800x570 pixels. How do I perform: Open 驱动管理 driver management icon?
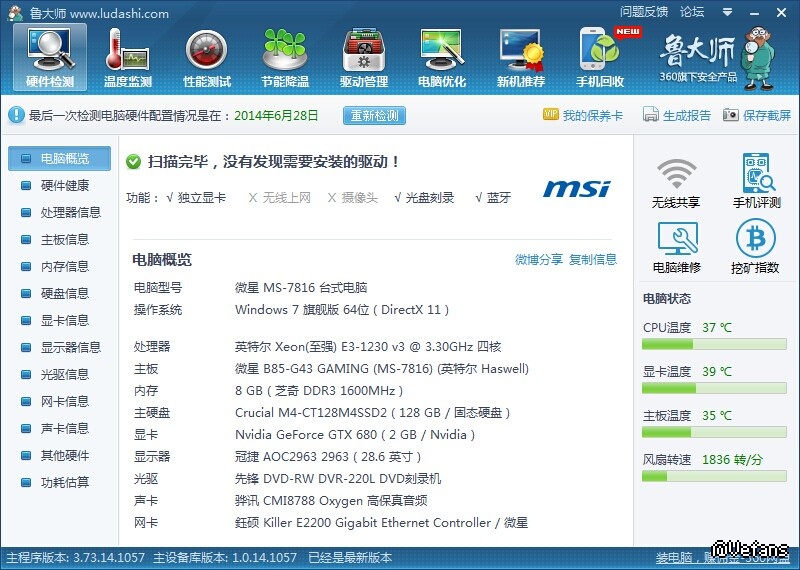[364, 48]
